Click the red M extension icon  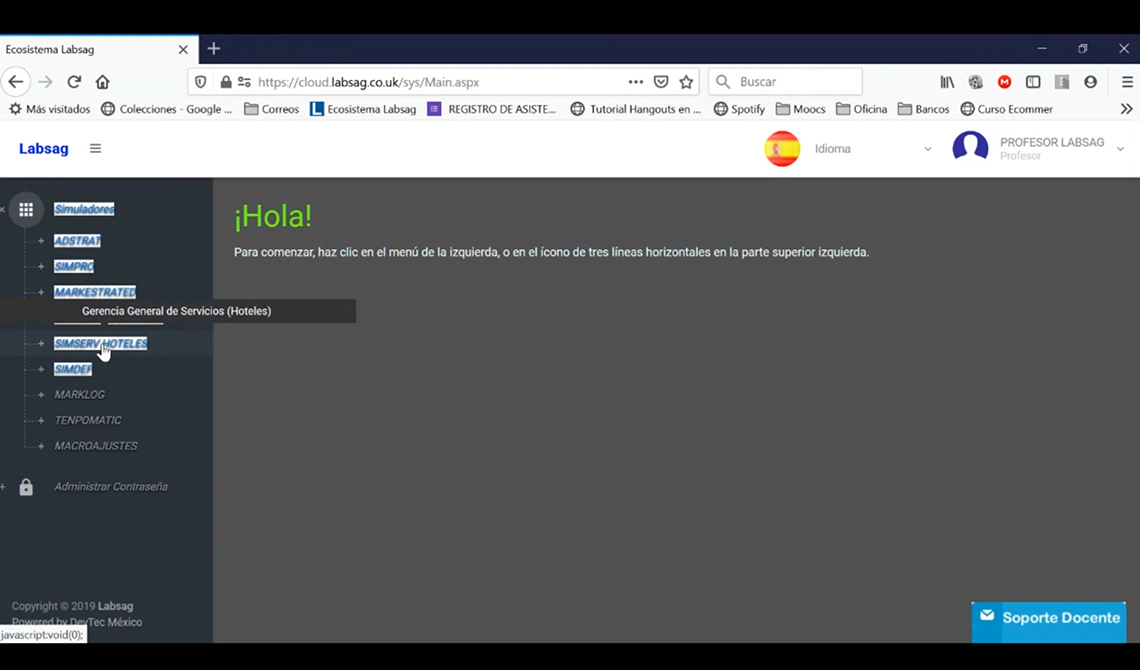[1005, 82]
